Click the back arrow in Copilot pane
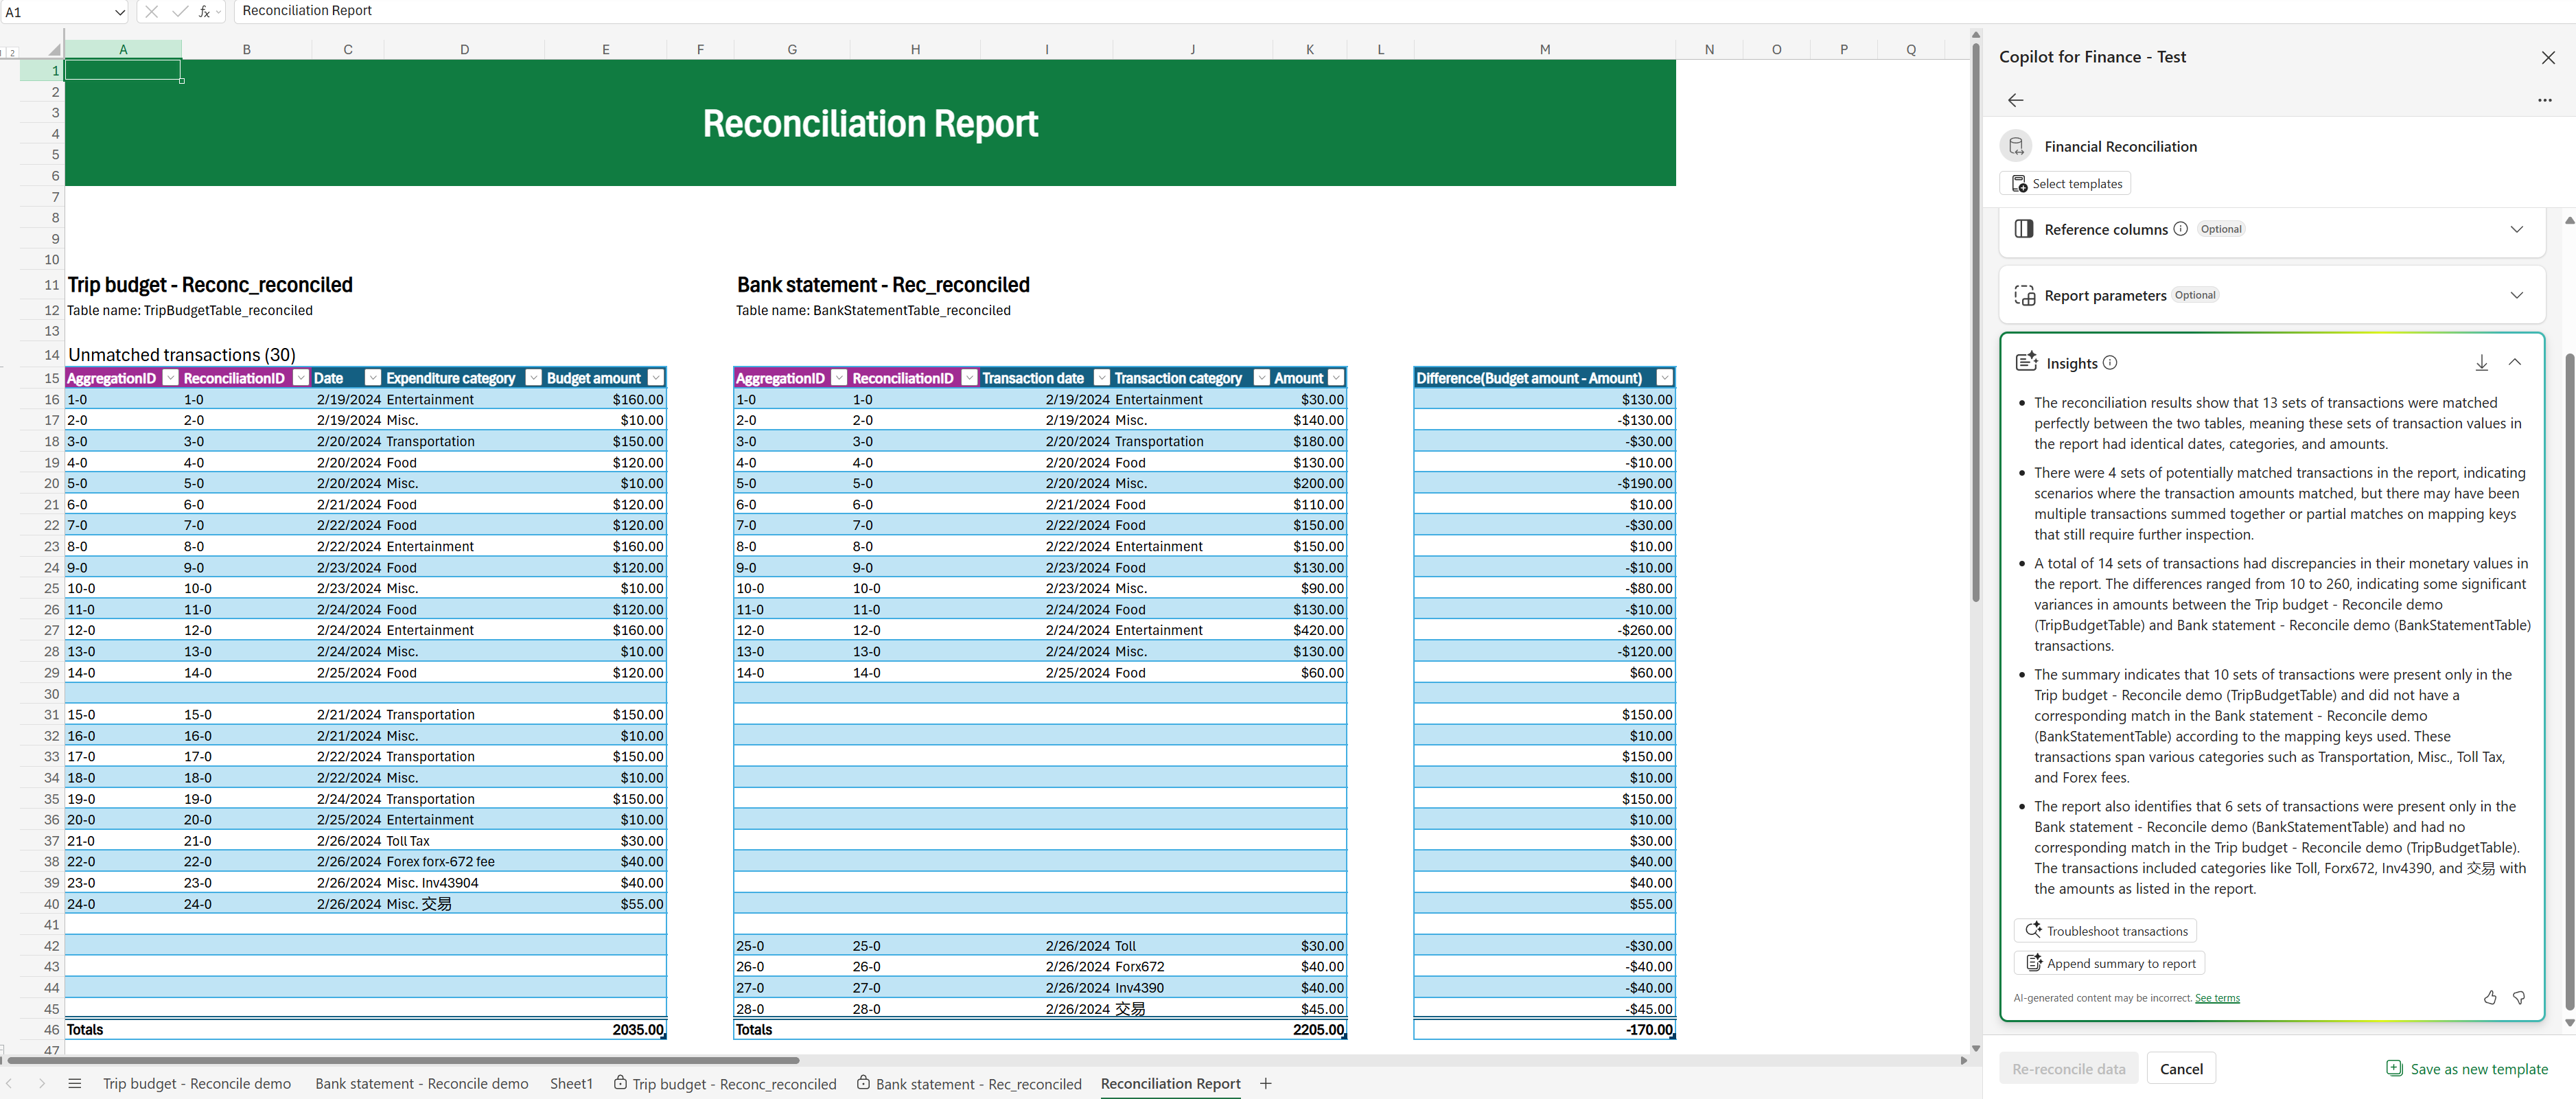The image size is (2576, 1099). click(2016, 100)
